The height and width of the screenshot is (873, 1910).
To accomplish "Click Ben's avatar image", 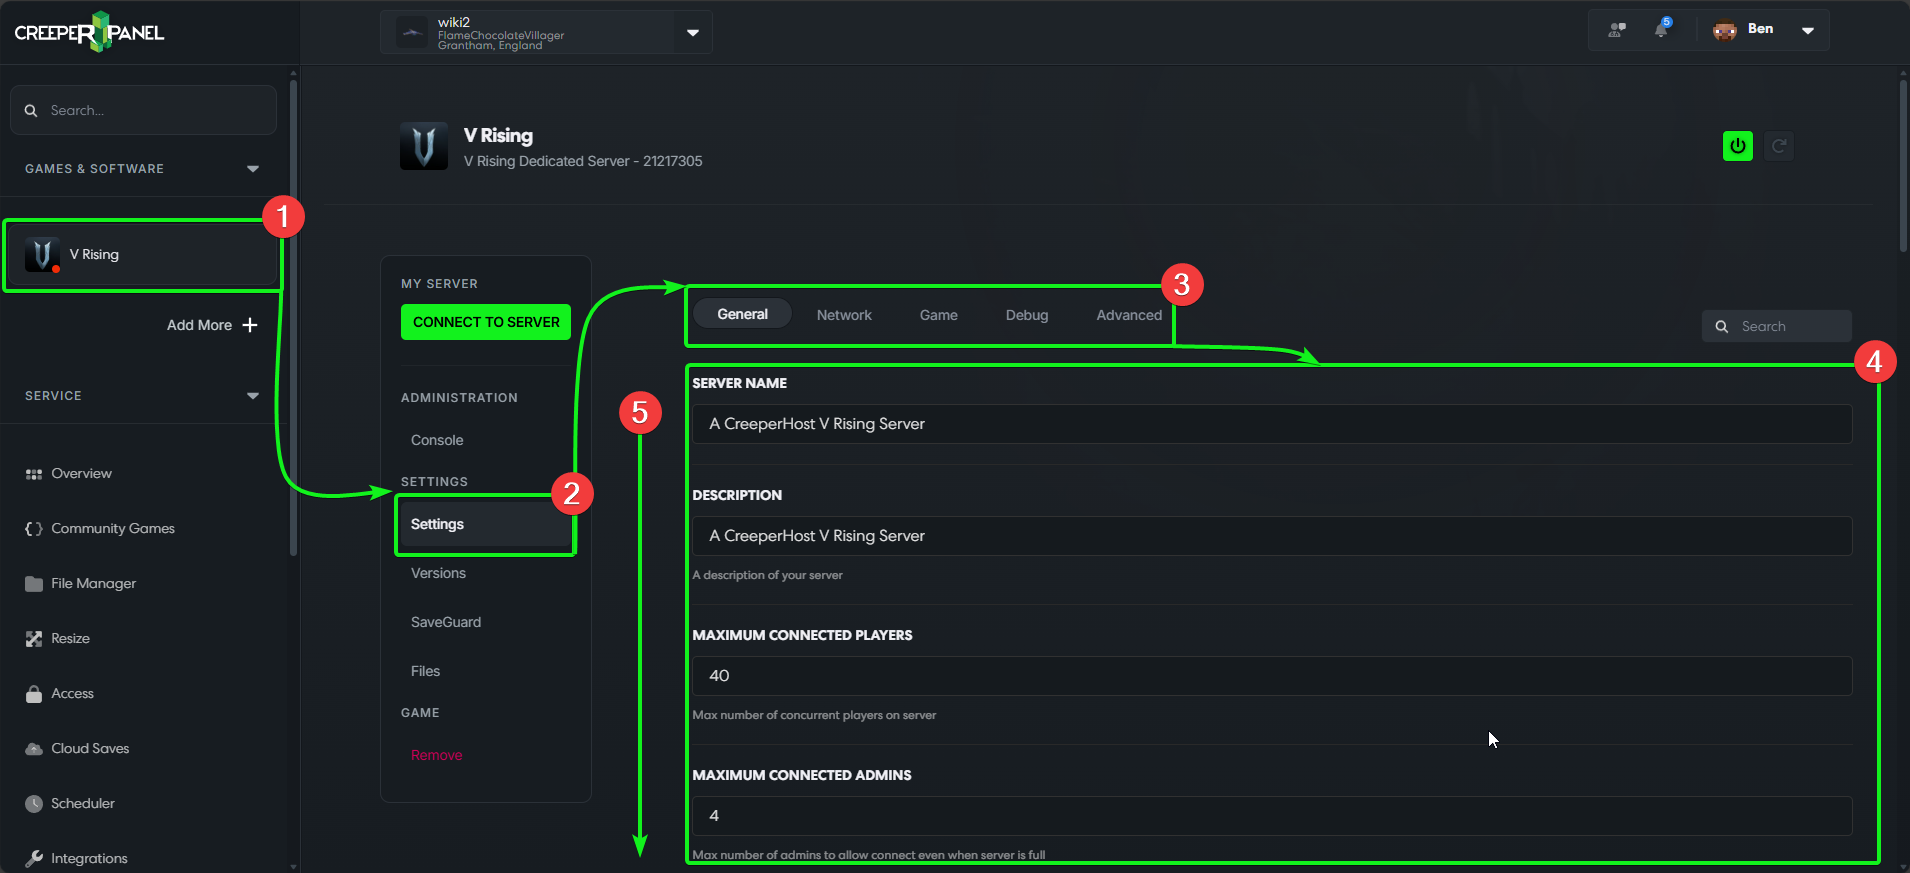I will (1725, 30).
